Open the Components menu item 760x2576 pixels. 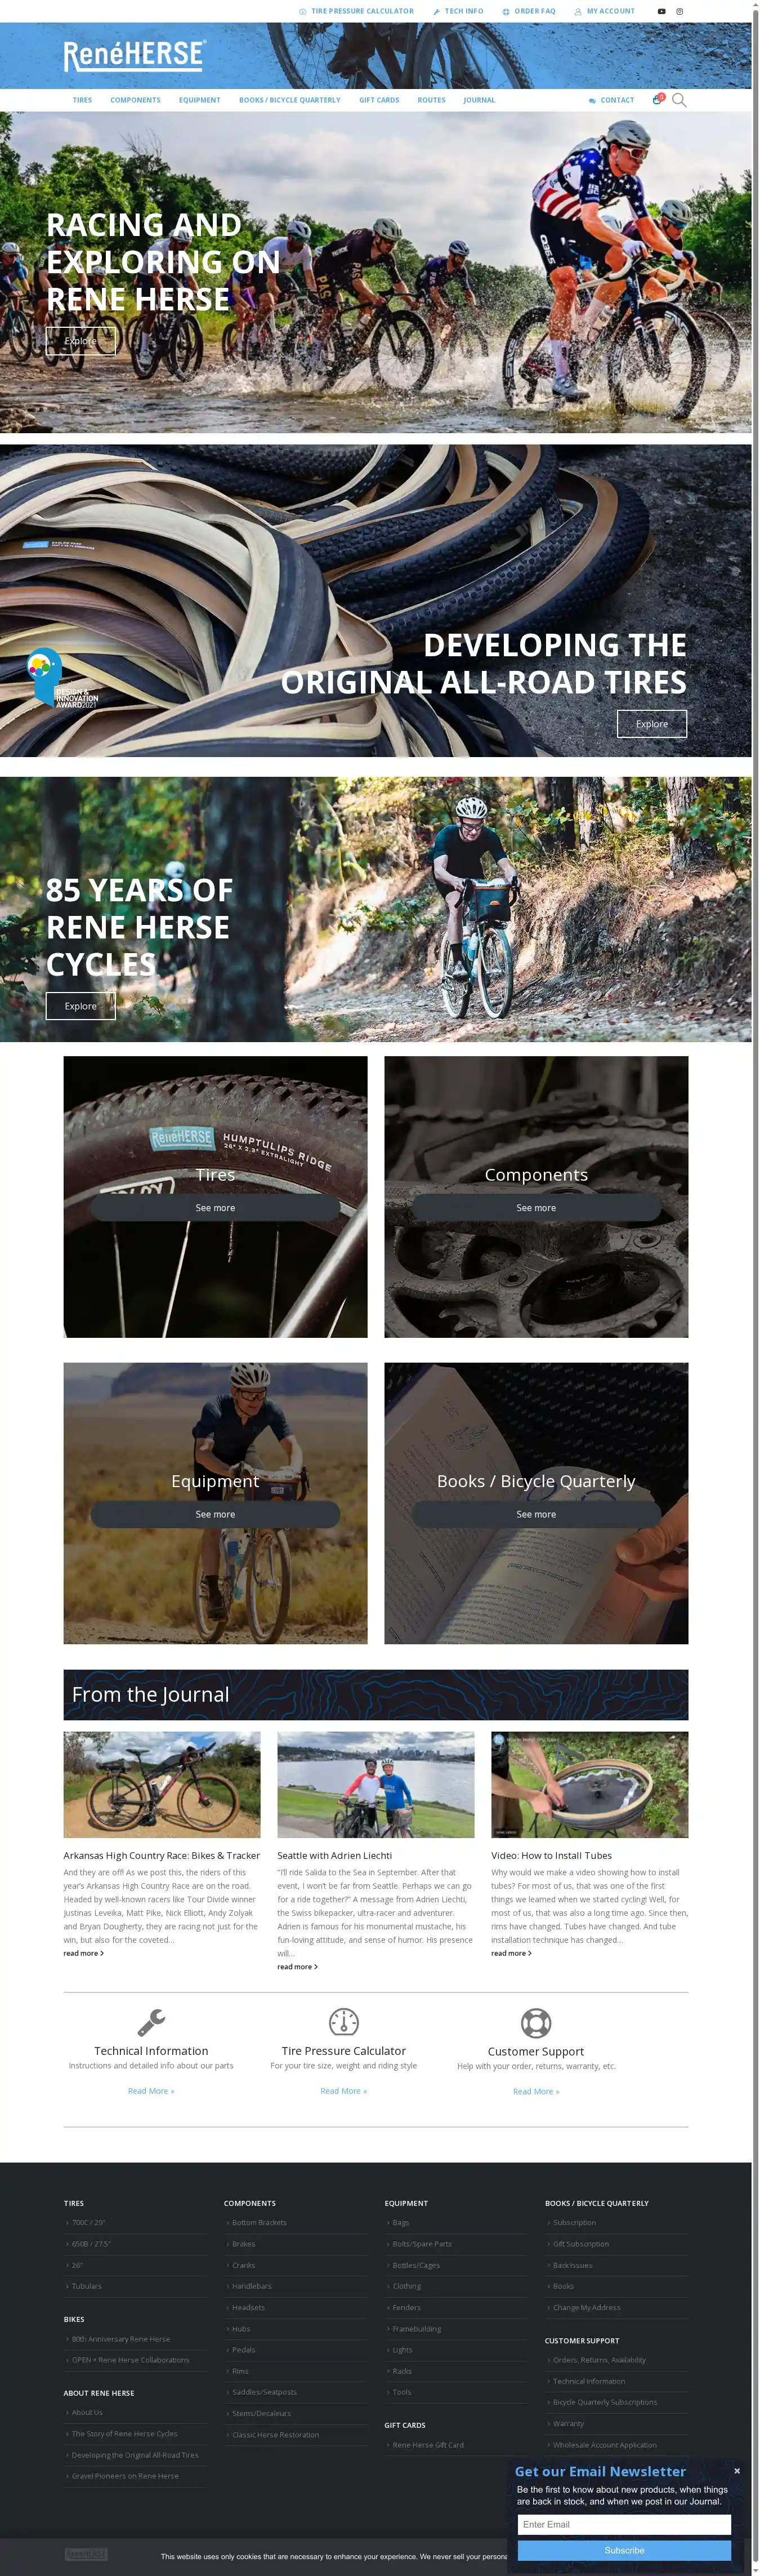coord(135,100)
